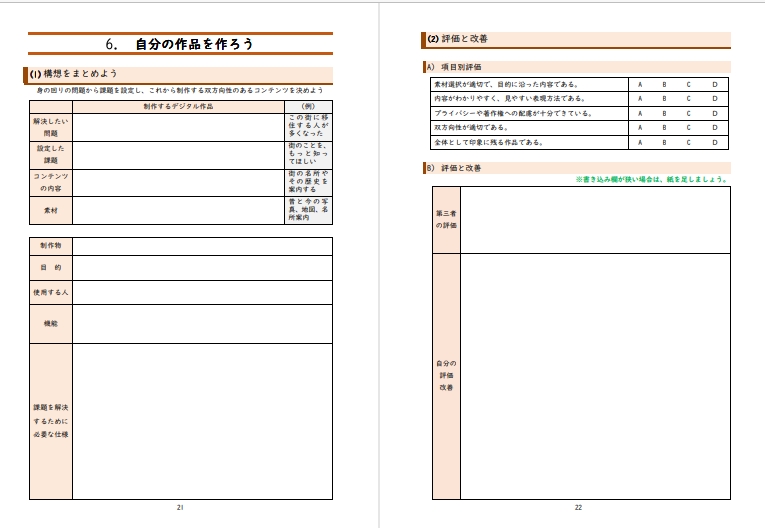Click the 機能 entry field

coord(202,324)
